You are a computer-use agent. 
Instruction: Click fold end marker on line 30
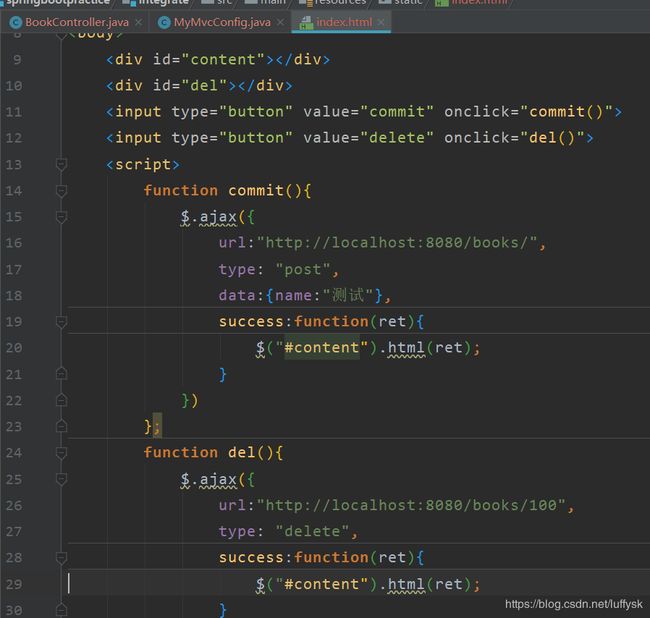pyautogui.click(x=61, y=610)
